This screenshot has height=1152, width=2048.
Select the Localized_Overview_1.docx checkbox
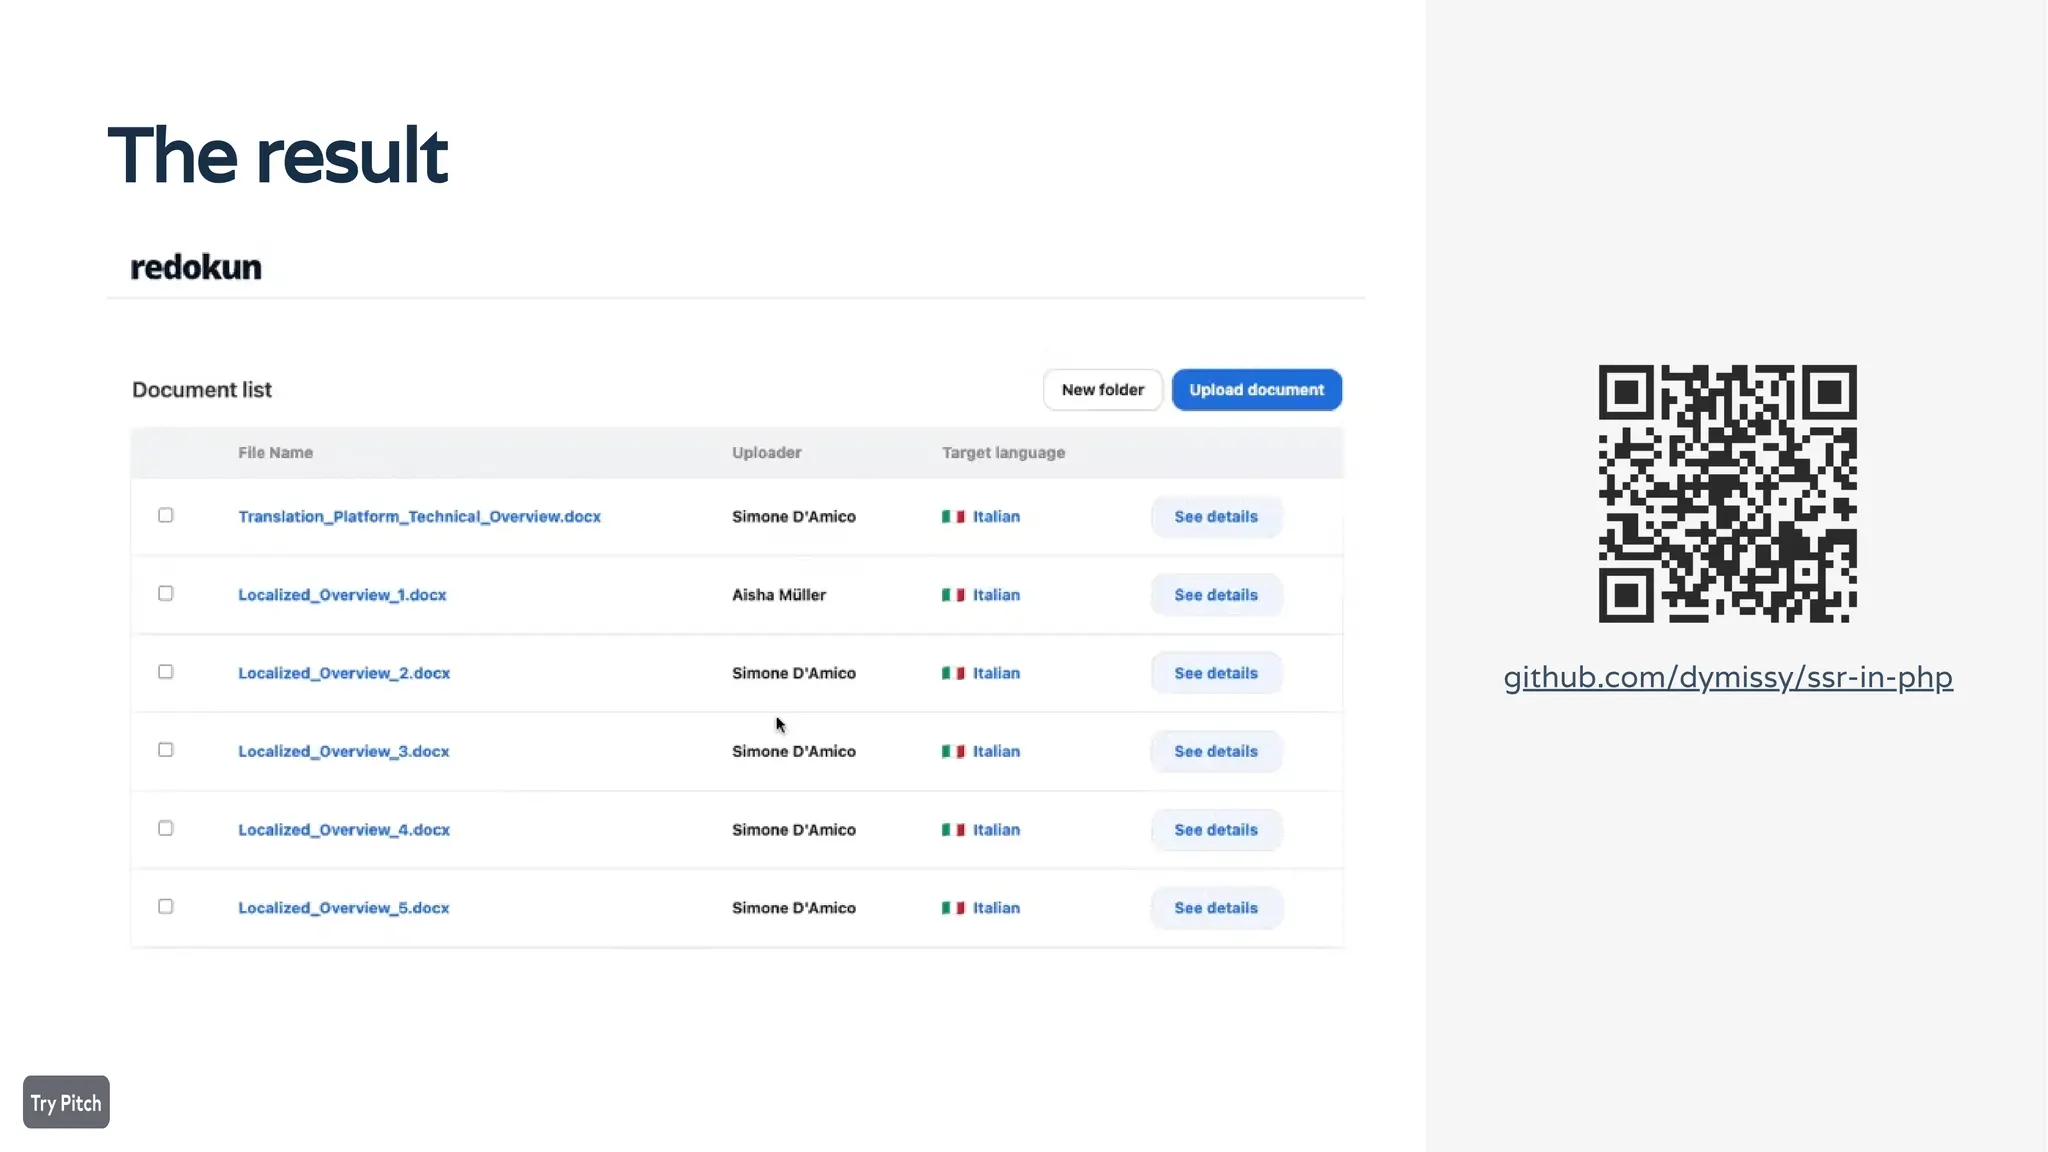coord(166,593)
